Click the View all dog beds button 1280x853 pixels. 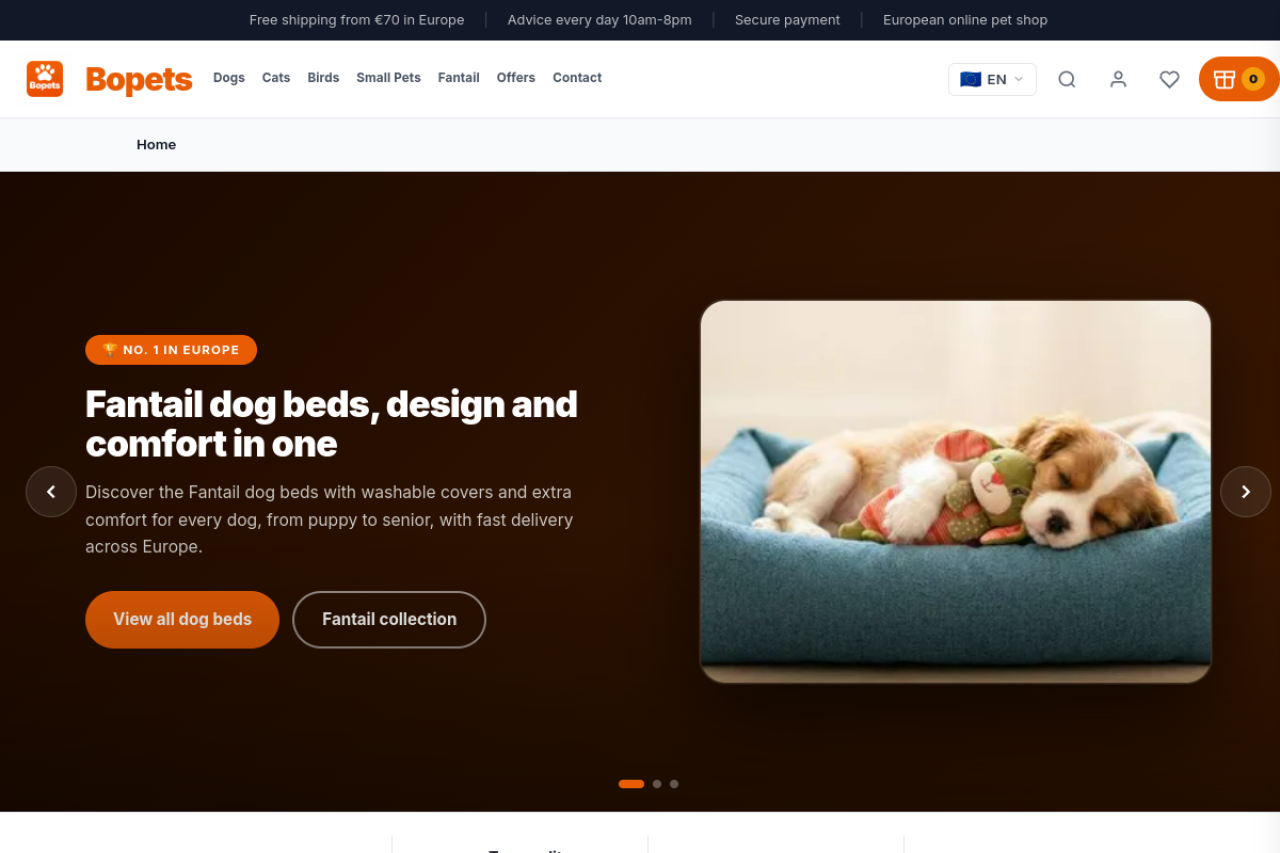[182, 619]
